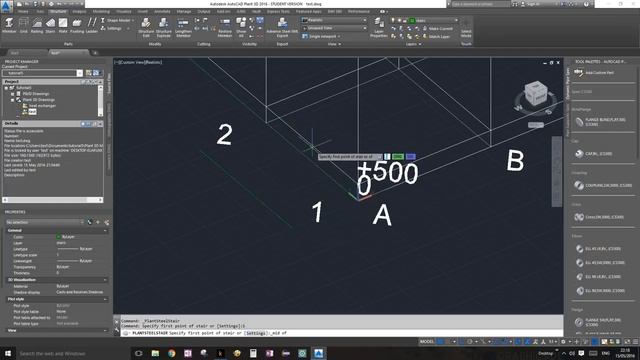640x360 pixels.
Task: Open the Structure Explode tool
Action: click(164, 27)
